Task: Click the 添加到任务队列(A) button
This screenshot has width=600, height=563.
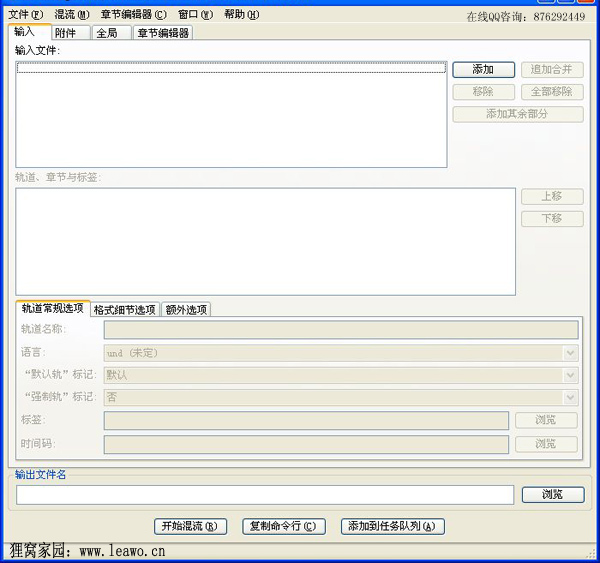Action: [x=393, y=526]
